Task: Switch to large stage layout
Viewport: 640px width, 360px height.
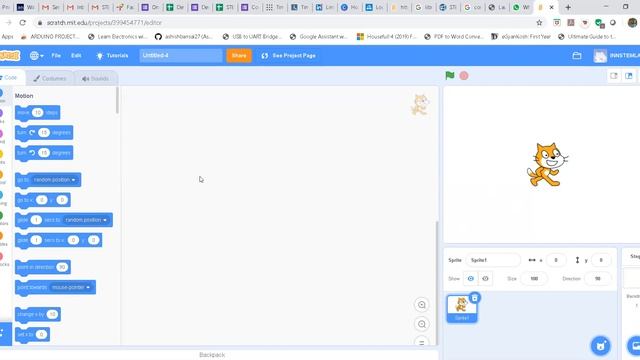Action: coord(629,76)
